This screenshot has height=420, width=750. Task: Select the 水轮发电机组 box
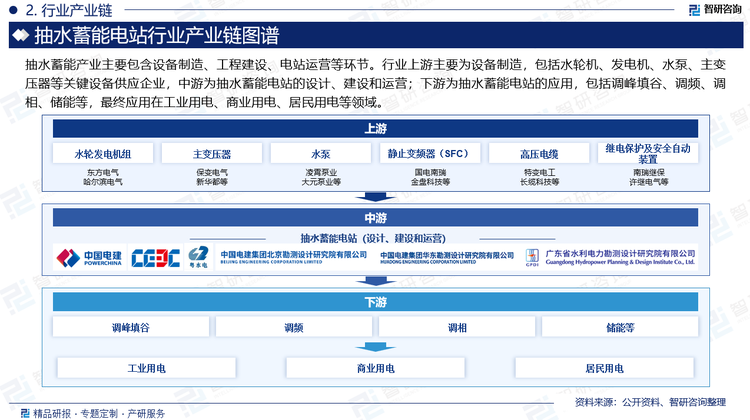tap(103, 154)
